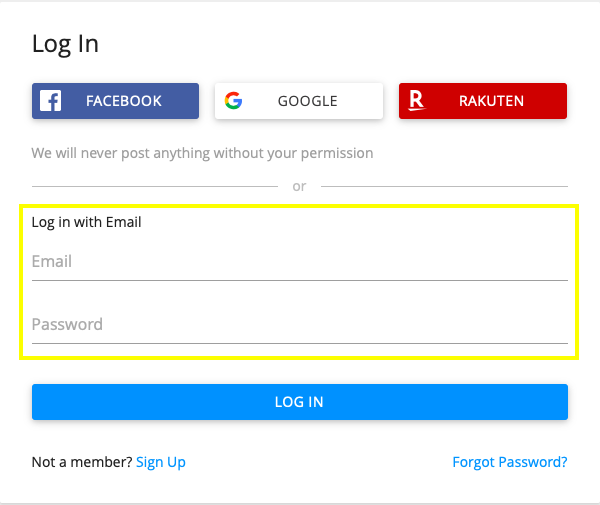Click the multicolor Google 'G' logo
600x505 pixels.
233,101
